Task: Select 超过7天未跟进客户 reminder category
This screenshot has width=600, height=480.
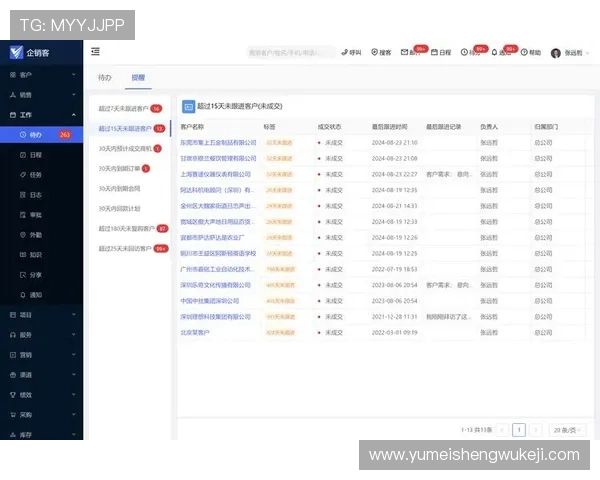Action: 130,109
